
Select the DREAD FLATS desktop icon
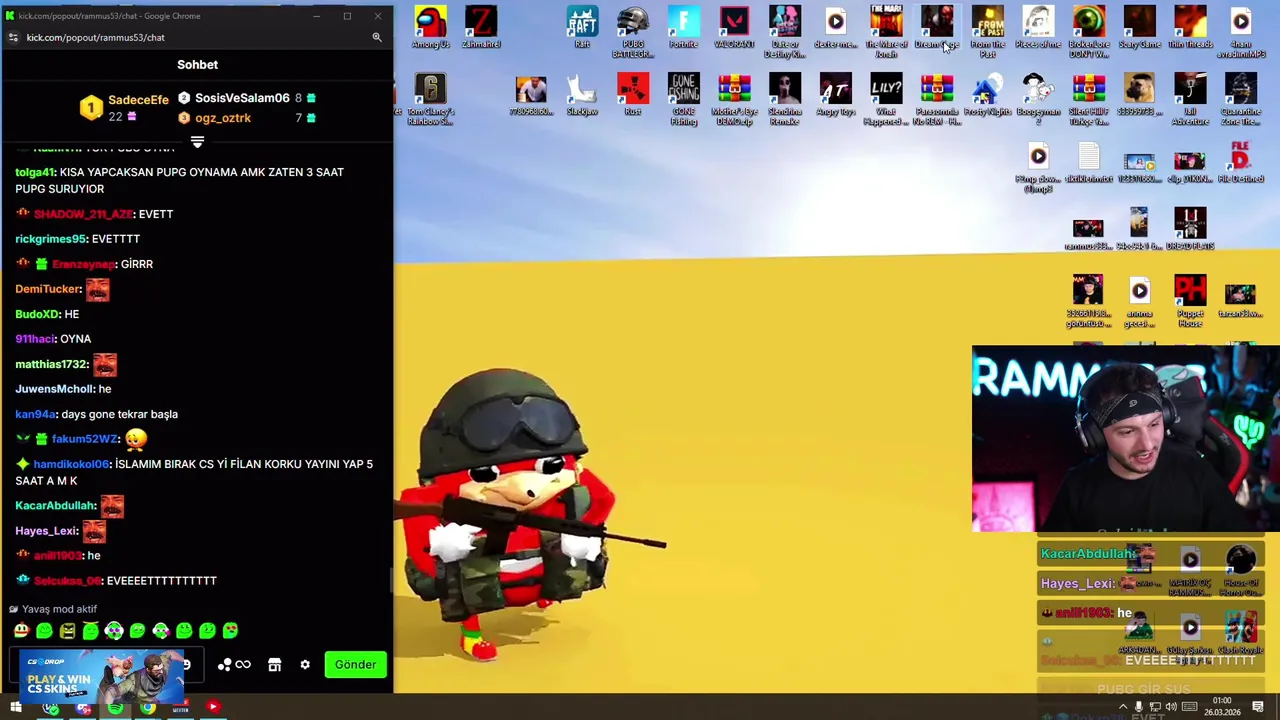1190,229
